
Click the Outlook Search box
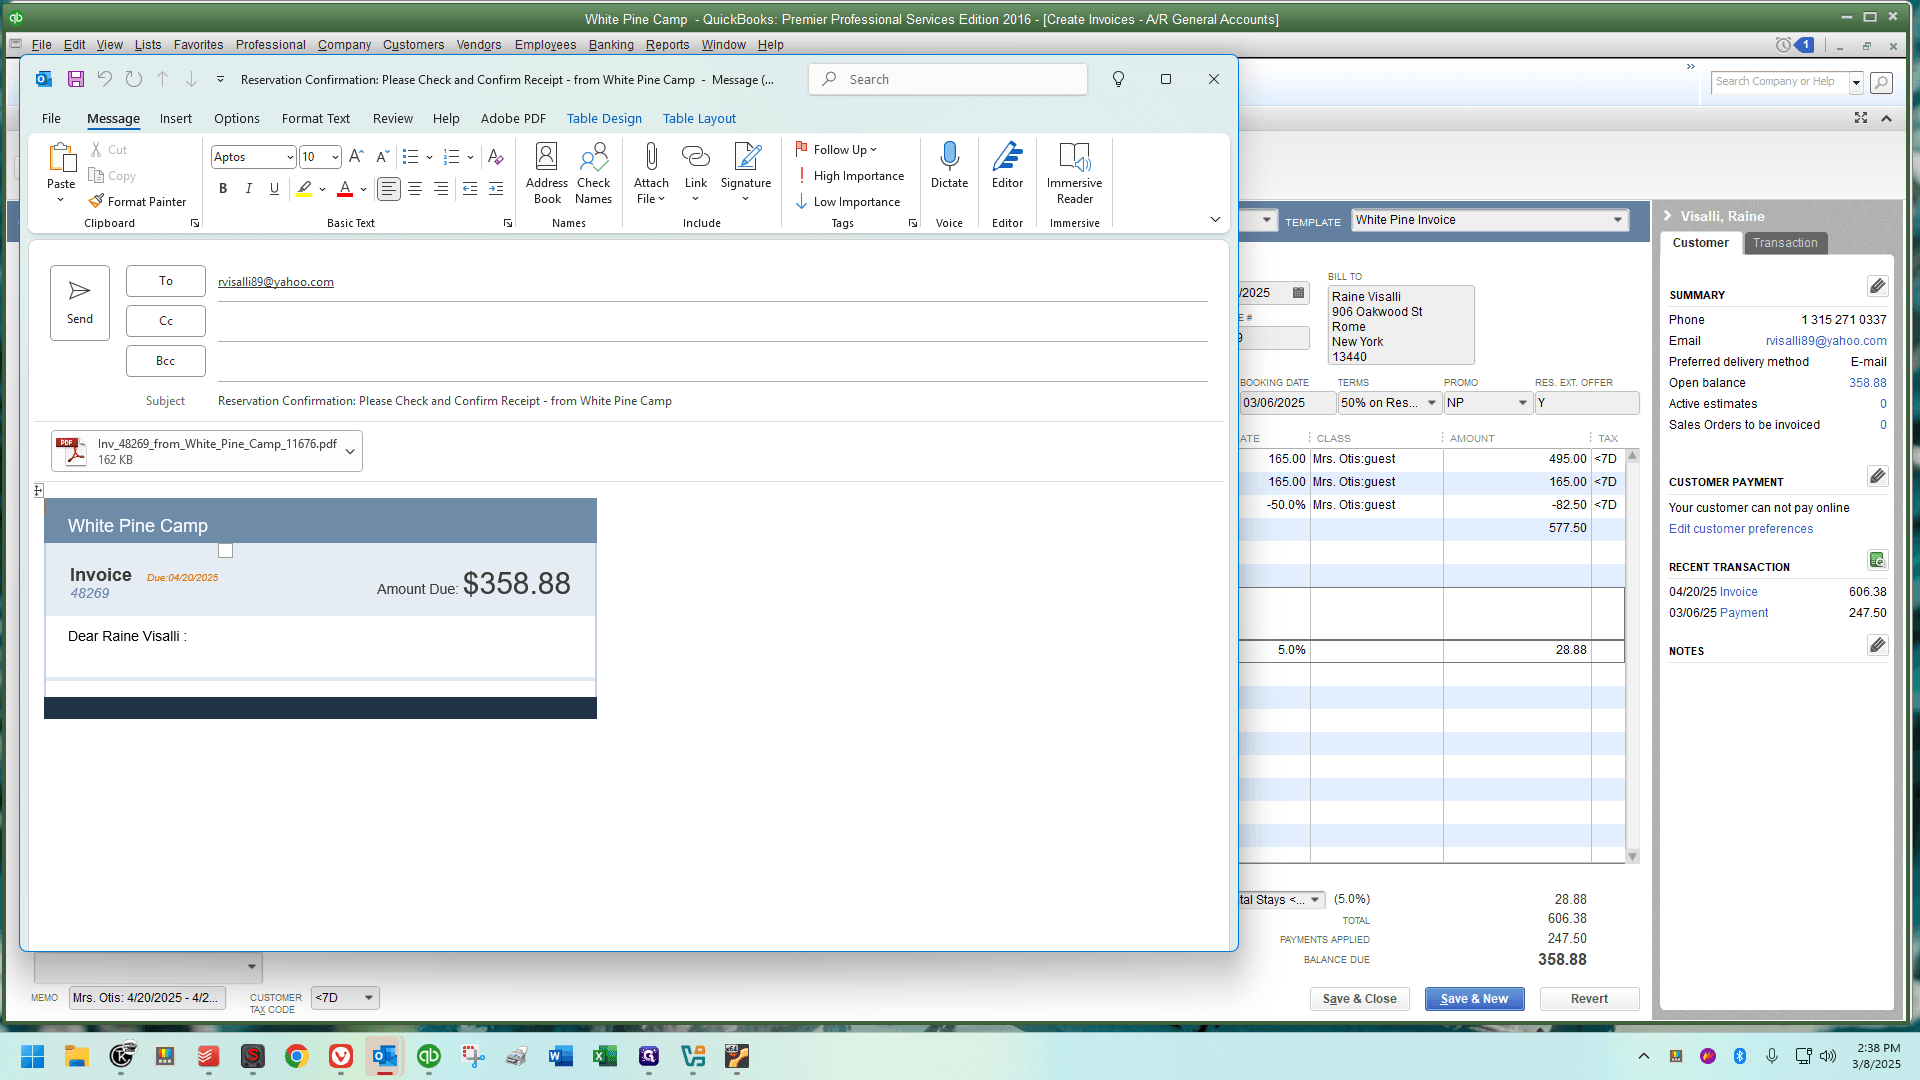[948, 79]
